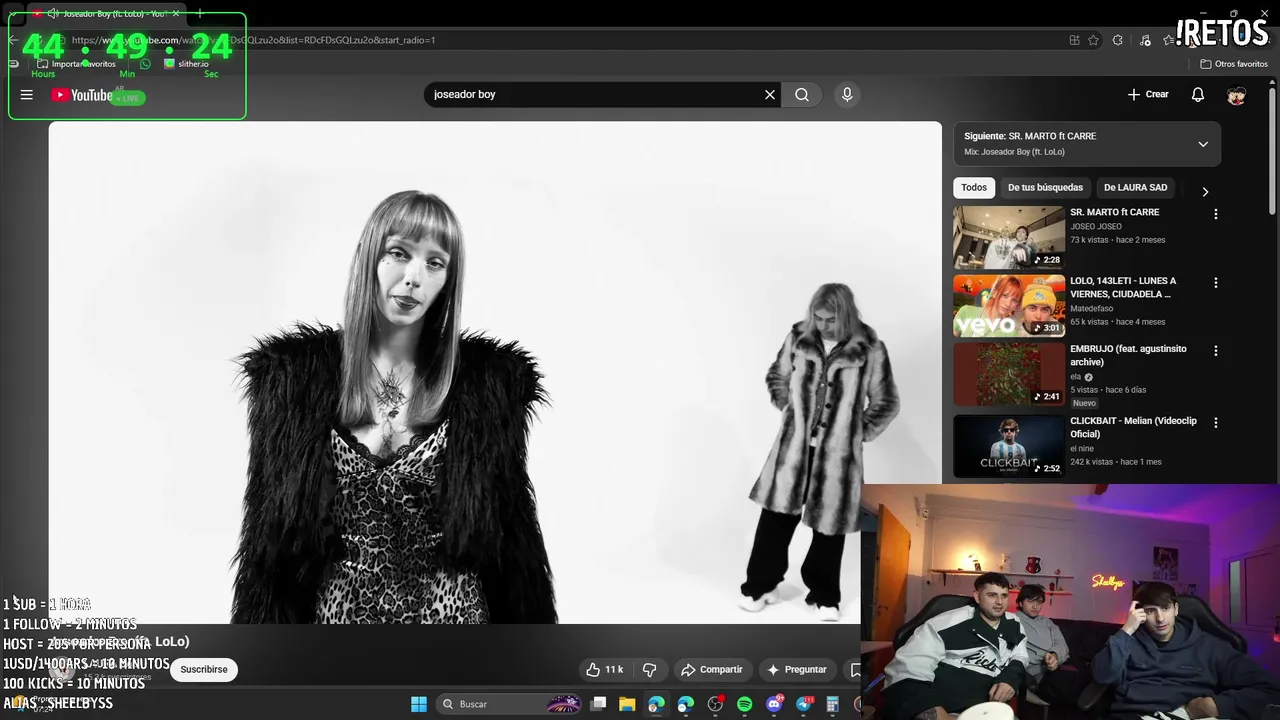
Task: Click the Matedefaso channel name
Action: [1091, 309]
